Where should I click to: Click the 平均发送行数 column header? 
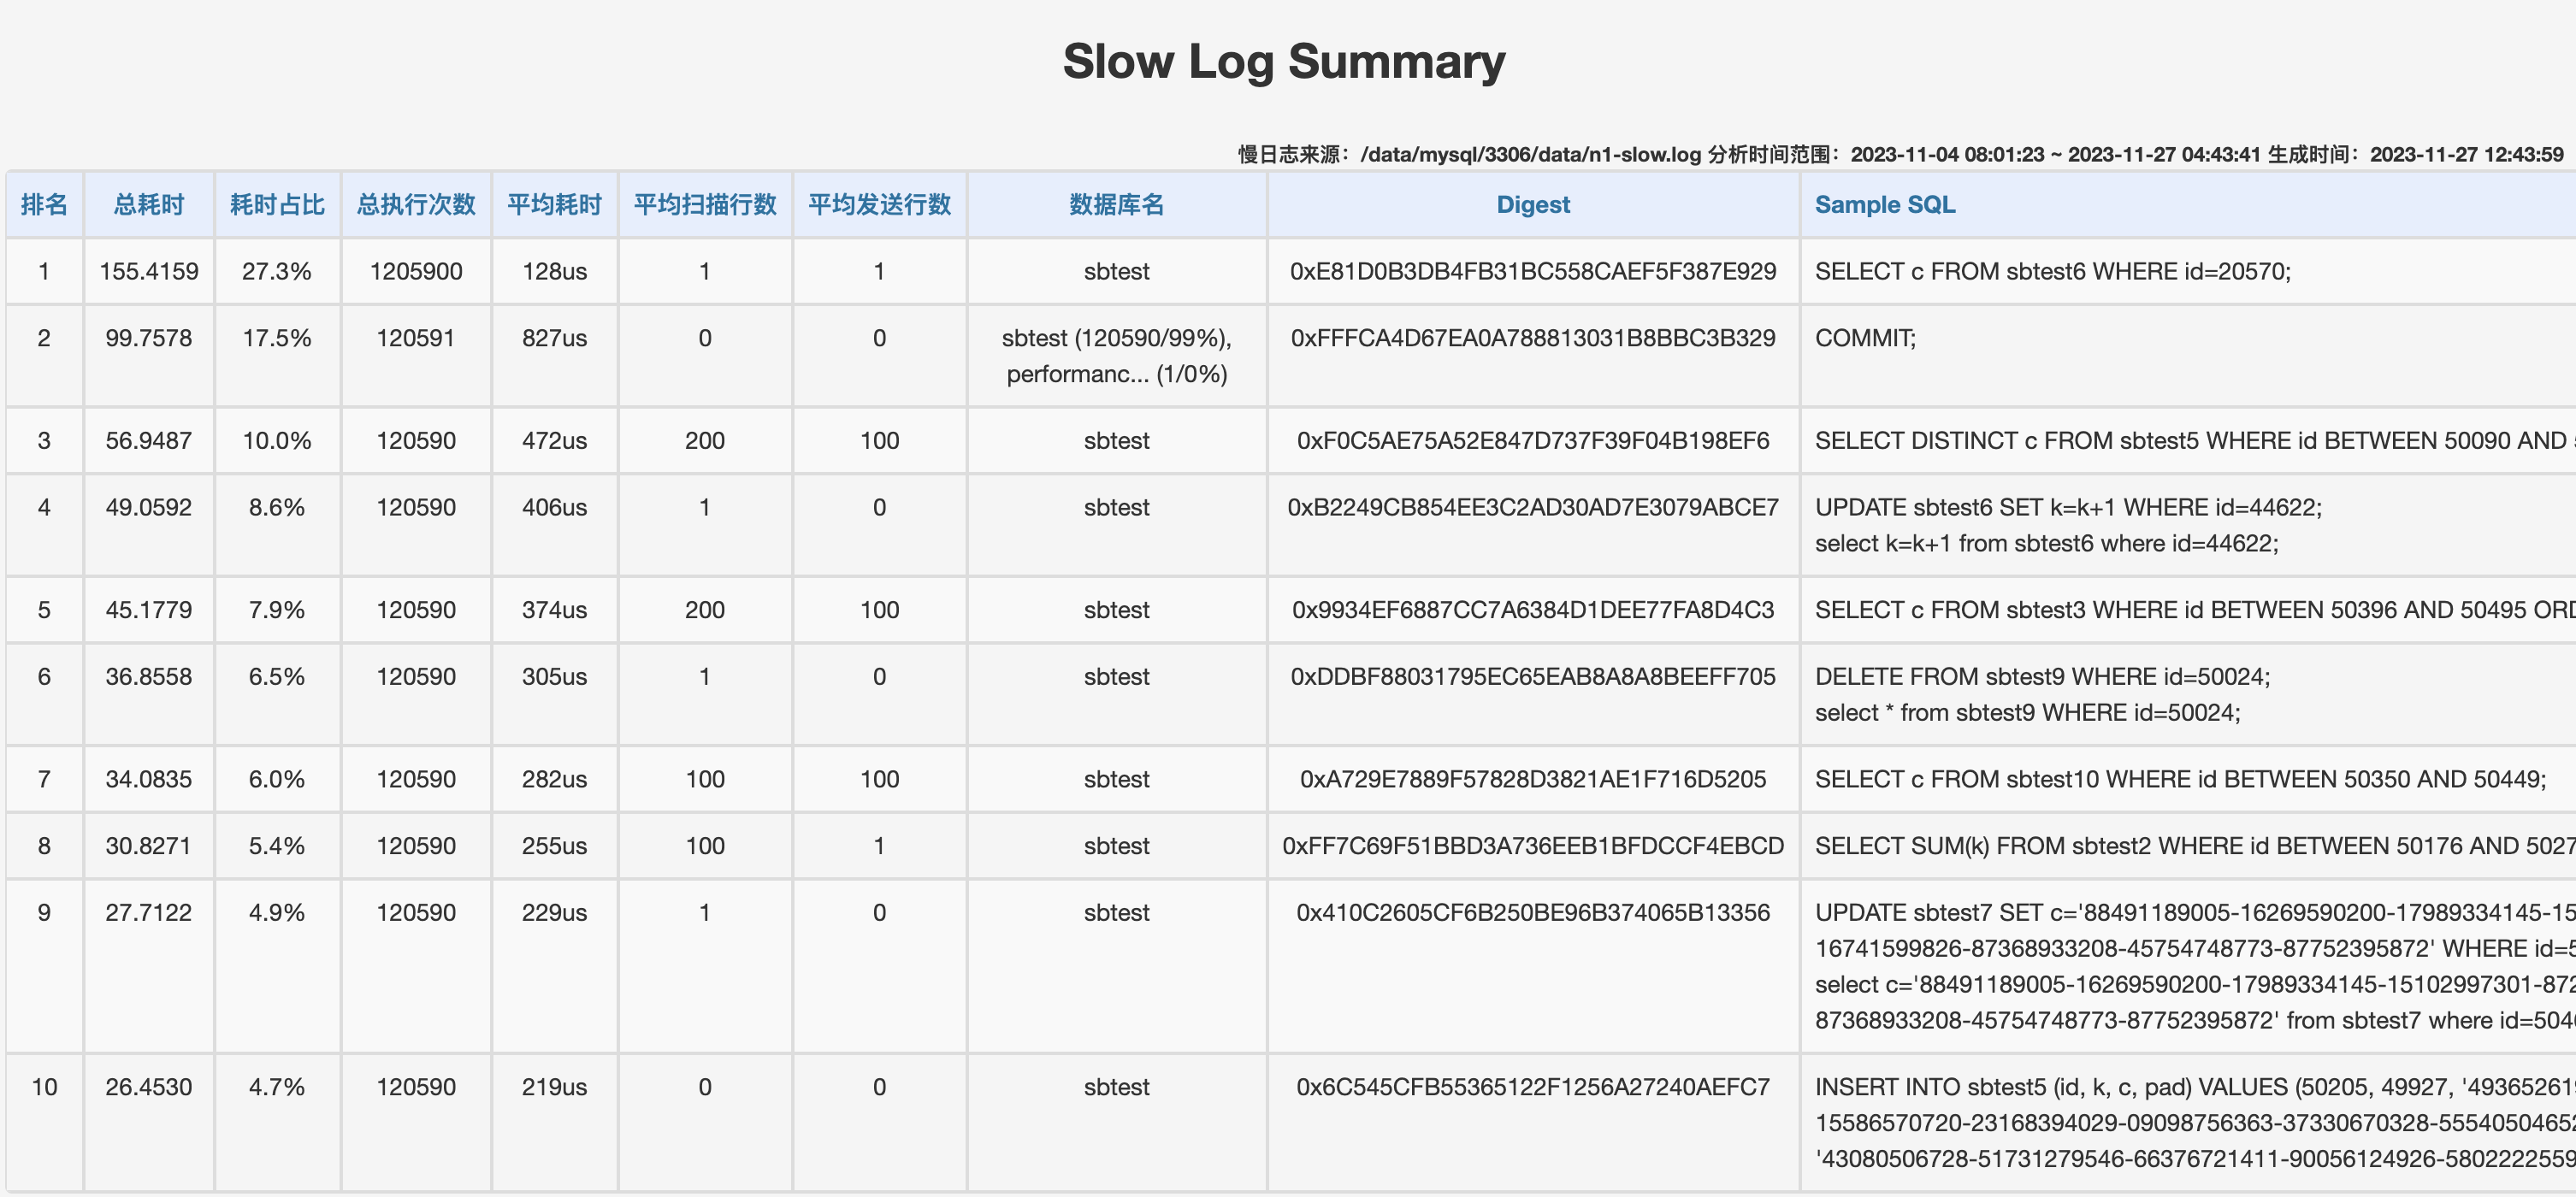click(879, 204)
